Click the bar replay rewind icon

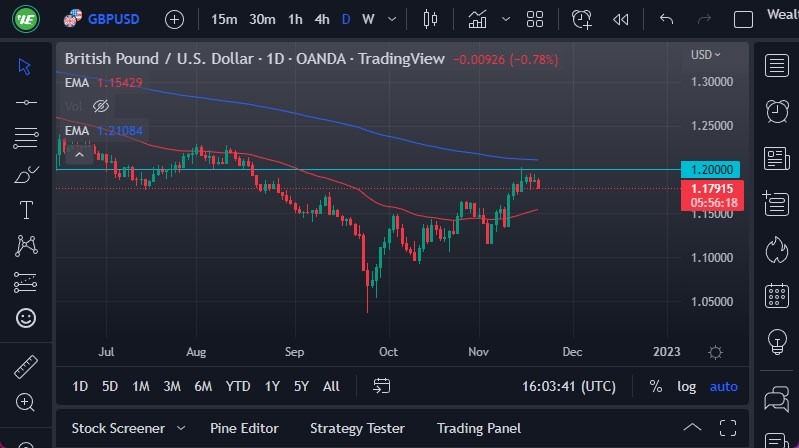621,19
